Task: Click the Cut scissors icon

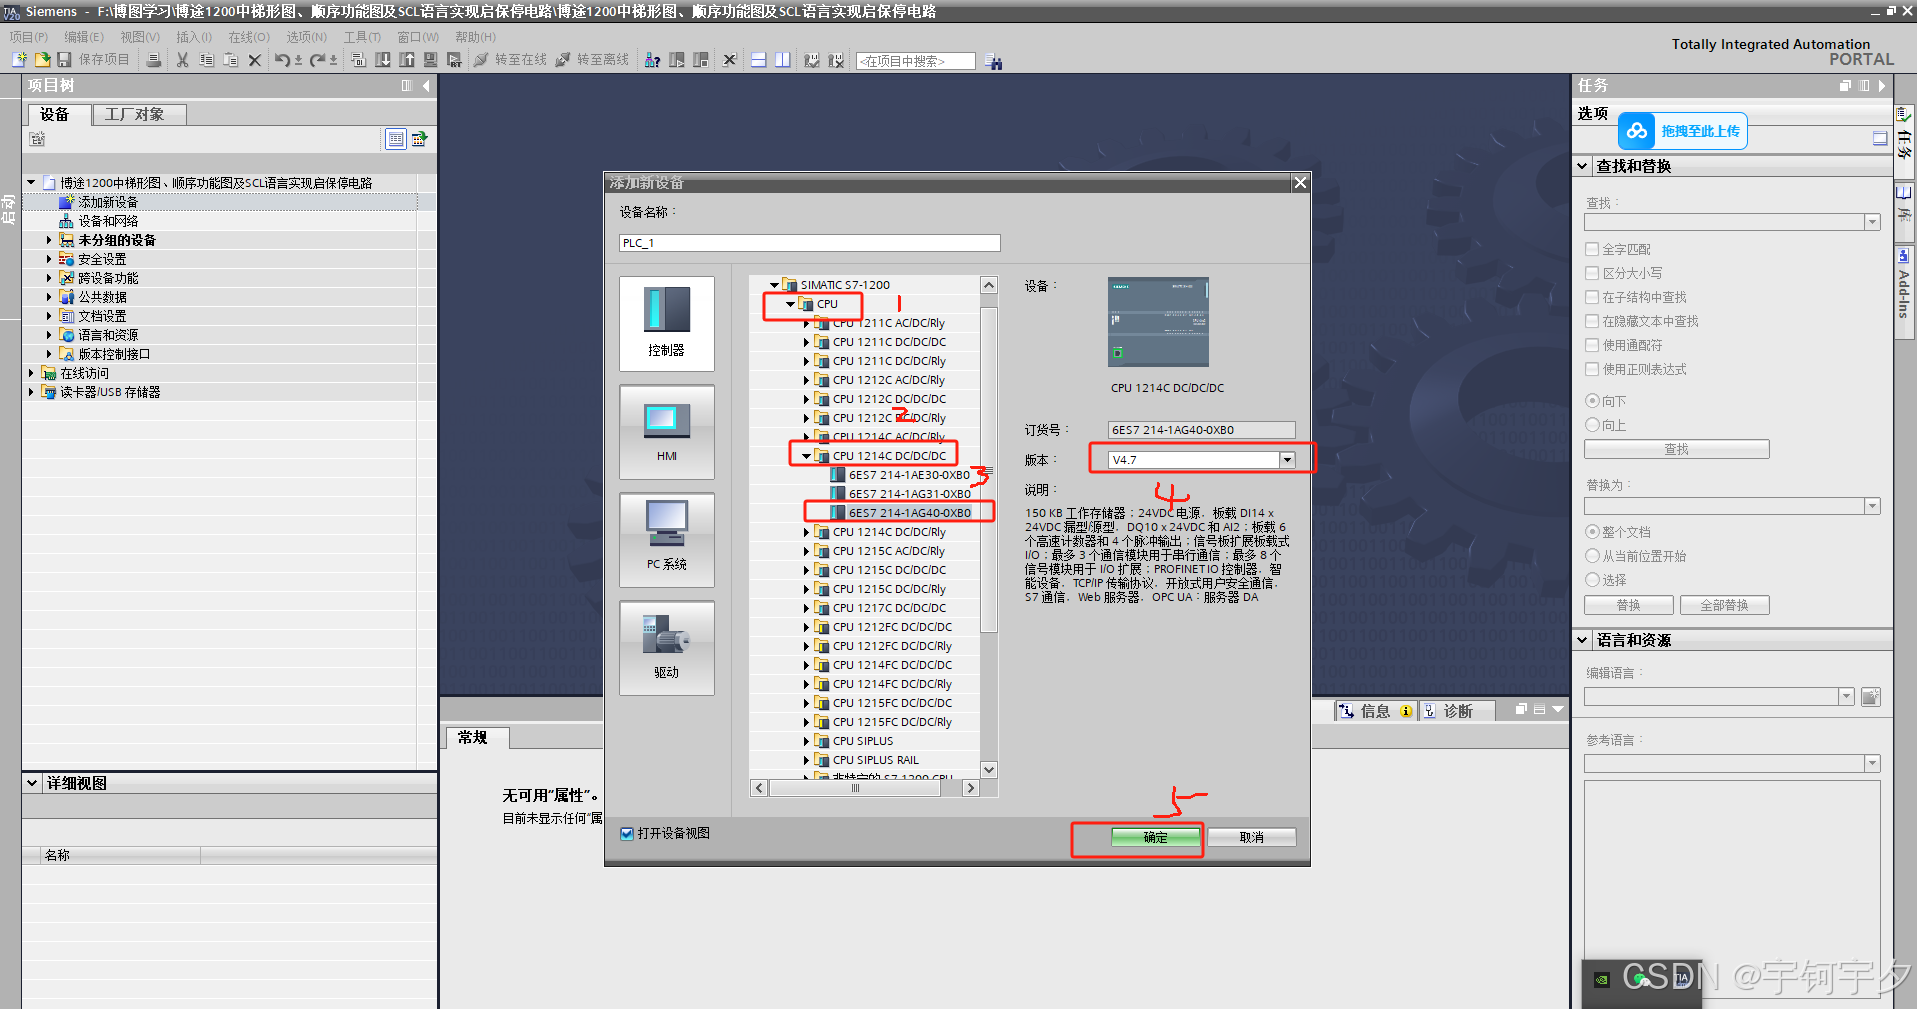Action: point(182,60)
